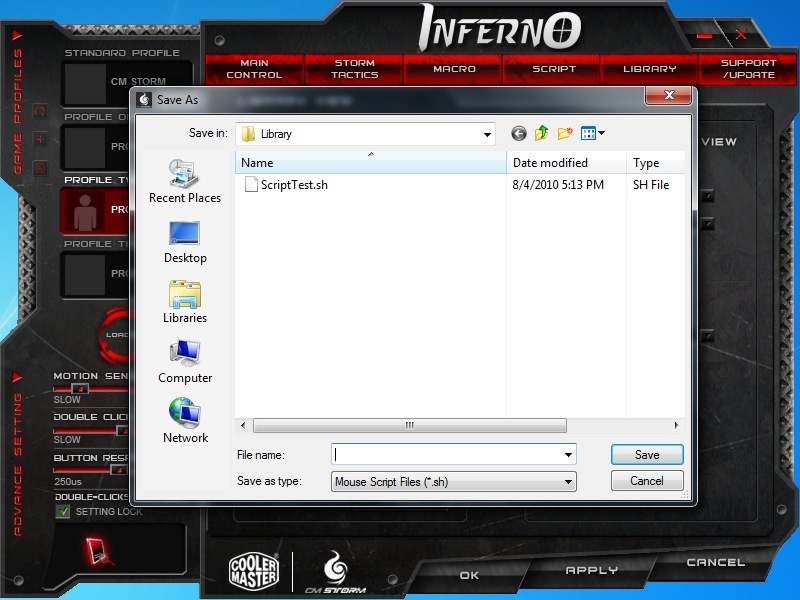Open the Macro tab
The height and width of the screenshot is (600, 800).
coord(452,69)
